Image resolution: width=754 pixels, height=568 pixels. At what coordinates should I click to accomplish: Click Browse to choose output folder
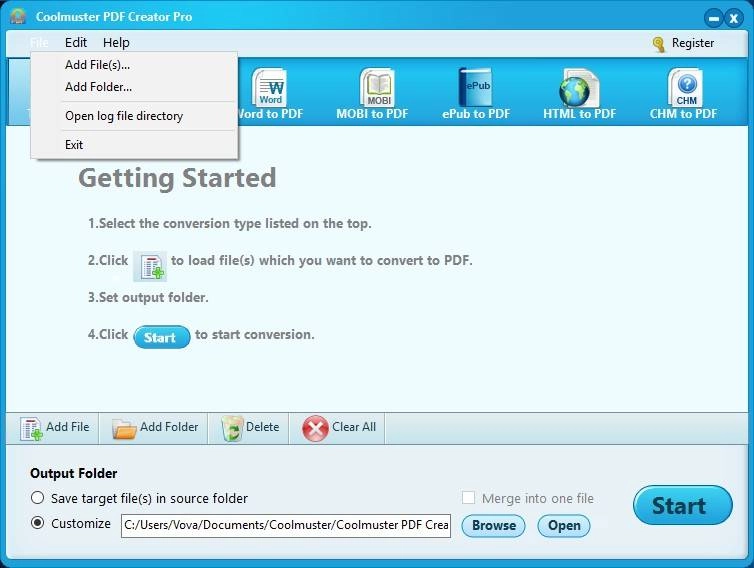point(493,525)
